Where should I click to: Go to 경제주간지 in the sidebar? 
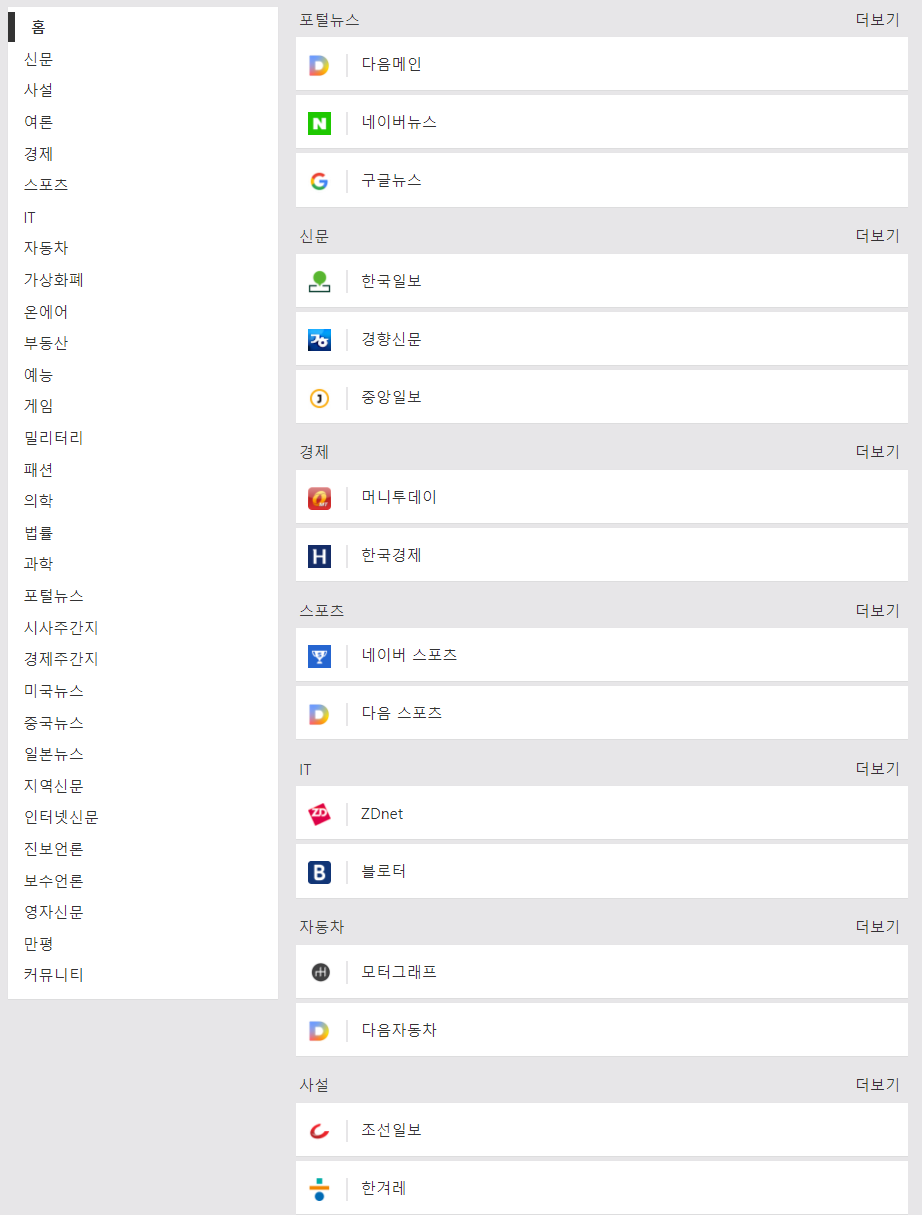pyautogui.click(x=61, y=659)
